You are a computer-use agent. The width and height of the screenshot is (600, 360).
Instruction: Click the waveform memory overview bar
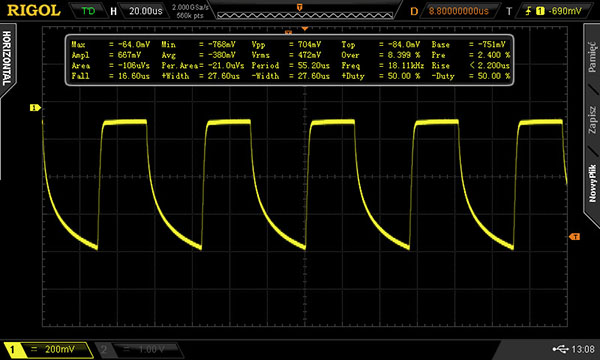[305, 15]
